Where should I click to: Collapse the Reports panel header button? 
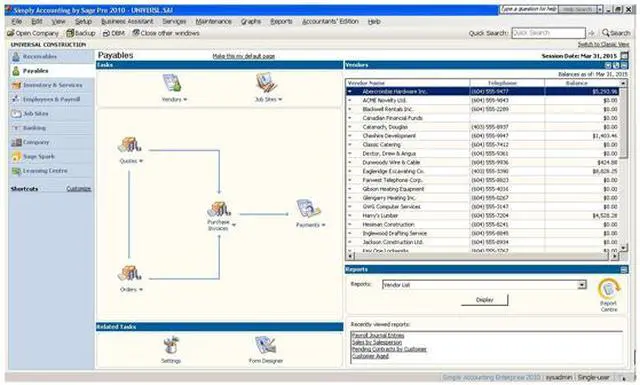(x=624, y=269)
